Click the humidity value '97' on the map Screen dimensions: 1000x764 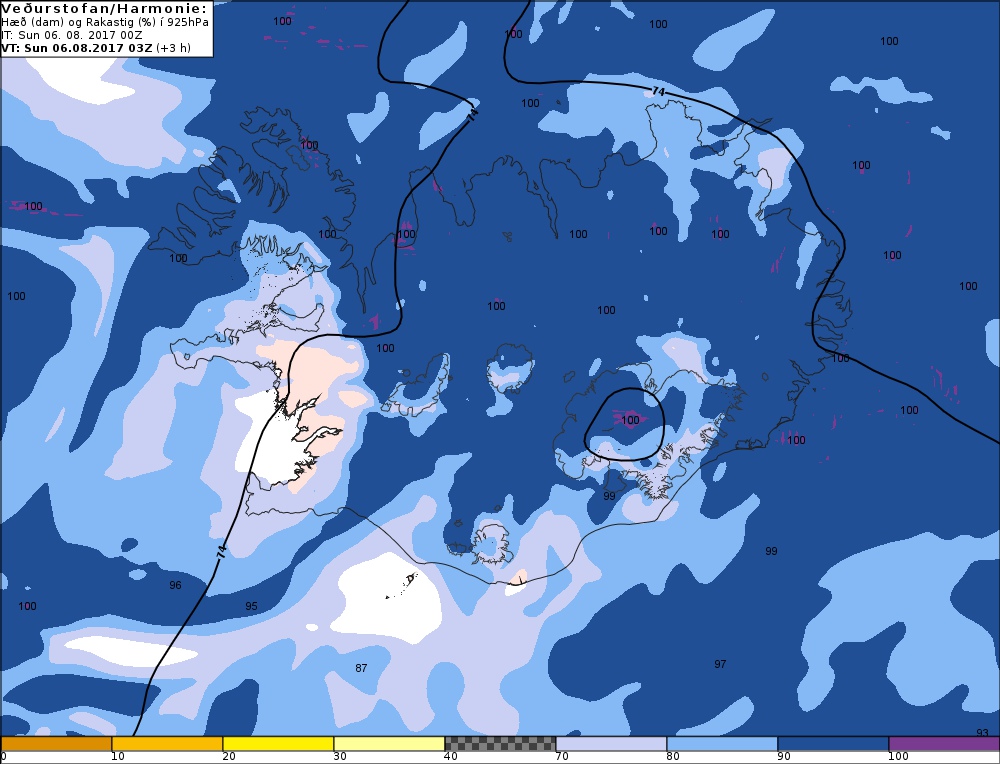[x=720, y=665]
